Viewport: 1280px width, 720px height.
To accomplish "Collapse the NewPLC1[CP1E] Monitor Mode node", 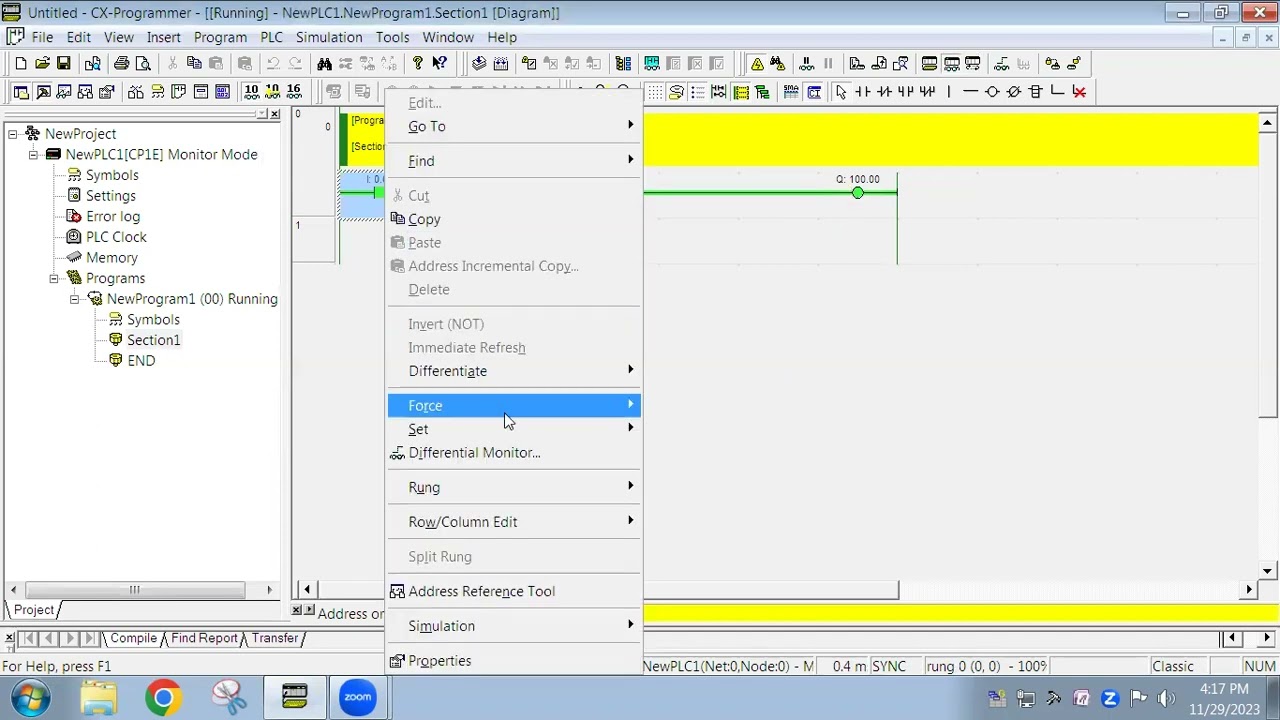I will click(33, 155).
